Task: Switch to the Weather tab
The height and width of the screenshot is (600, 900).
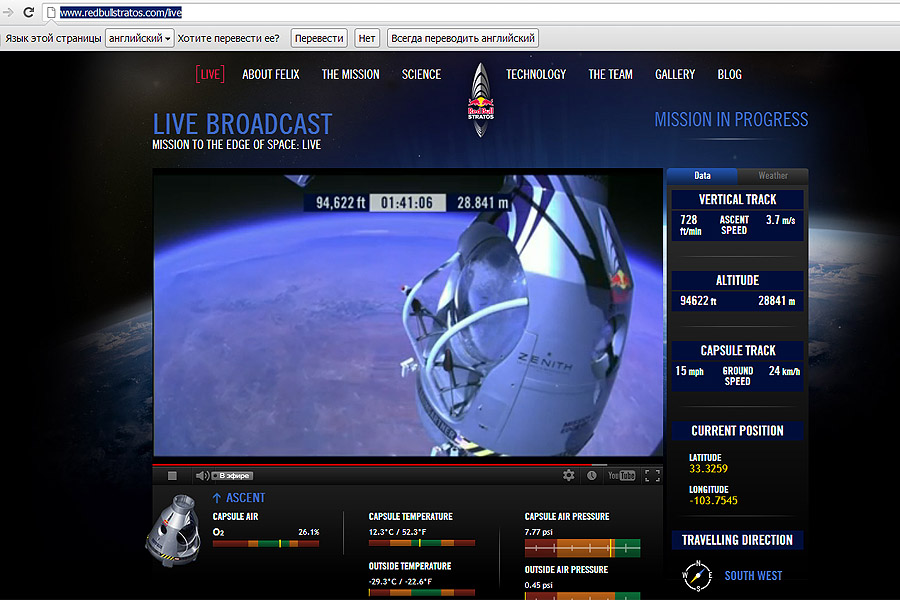Action: click(773, 176)
